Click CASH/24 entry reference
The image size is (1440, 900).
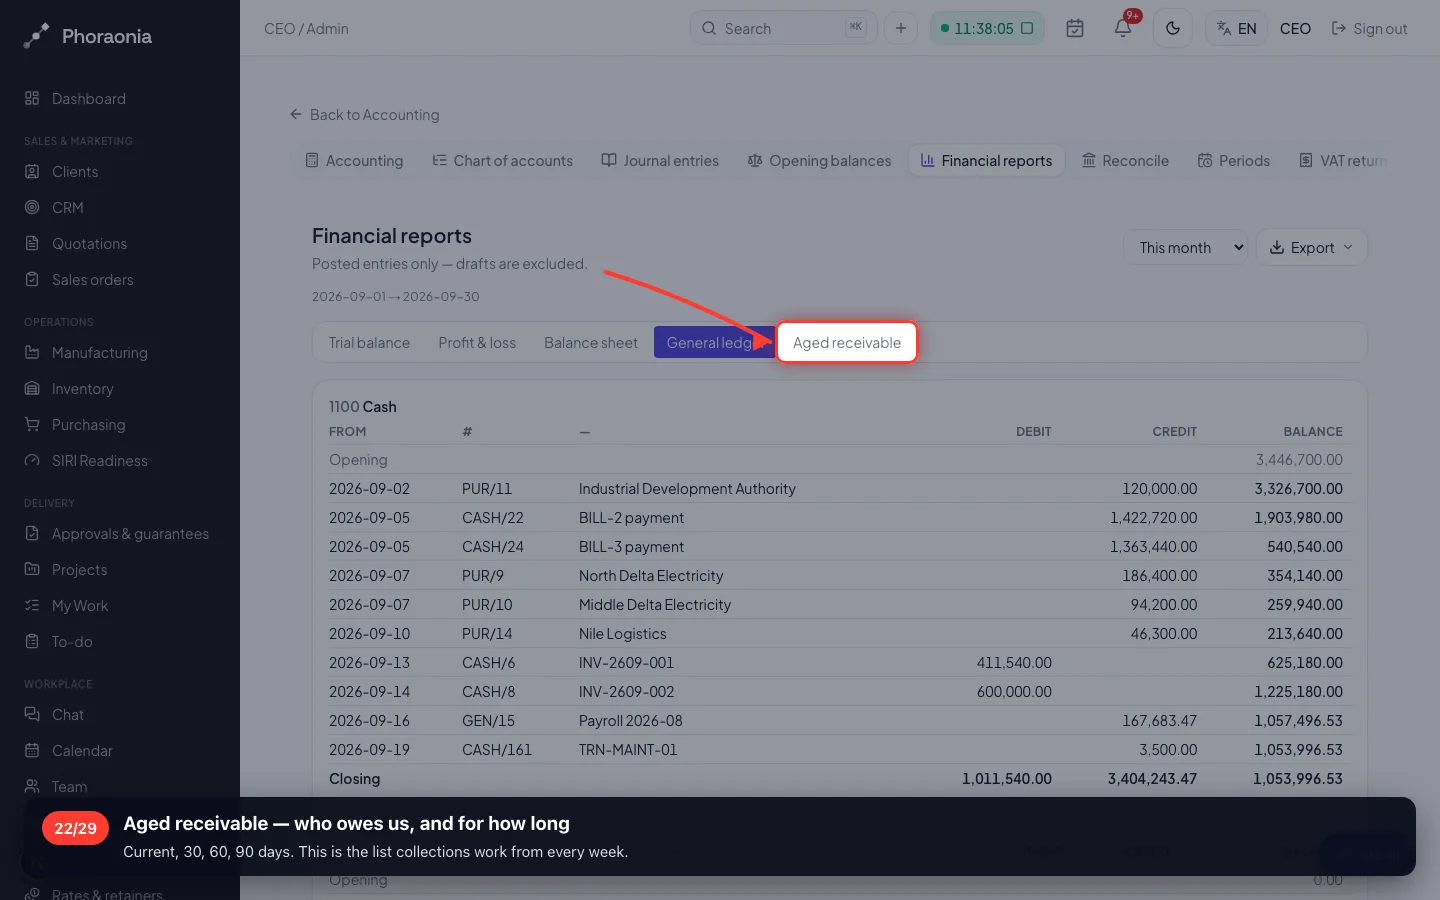(x=492, y=547)
